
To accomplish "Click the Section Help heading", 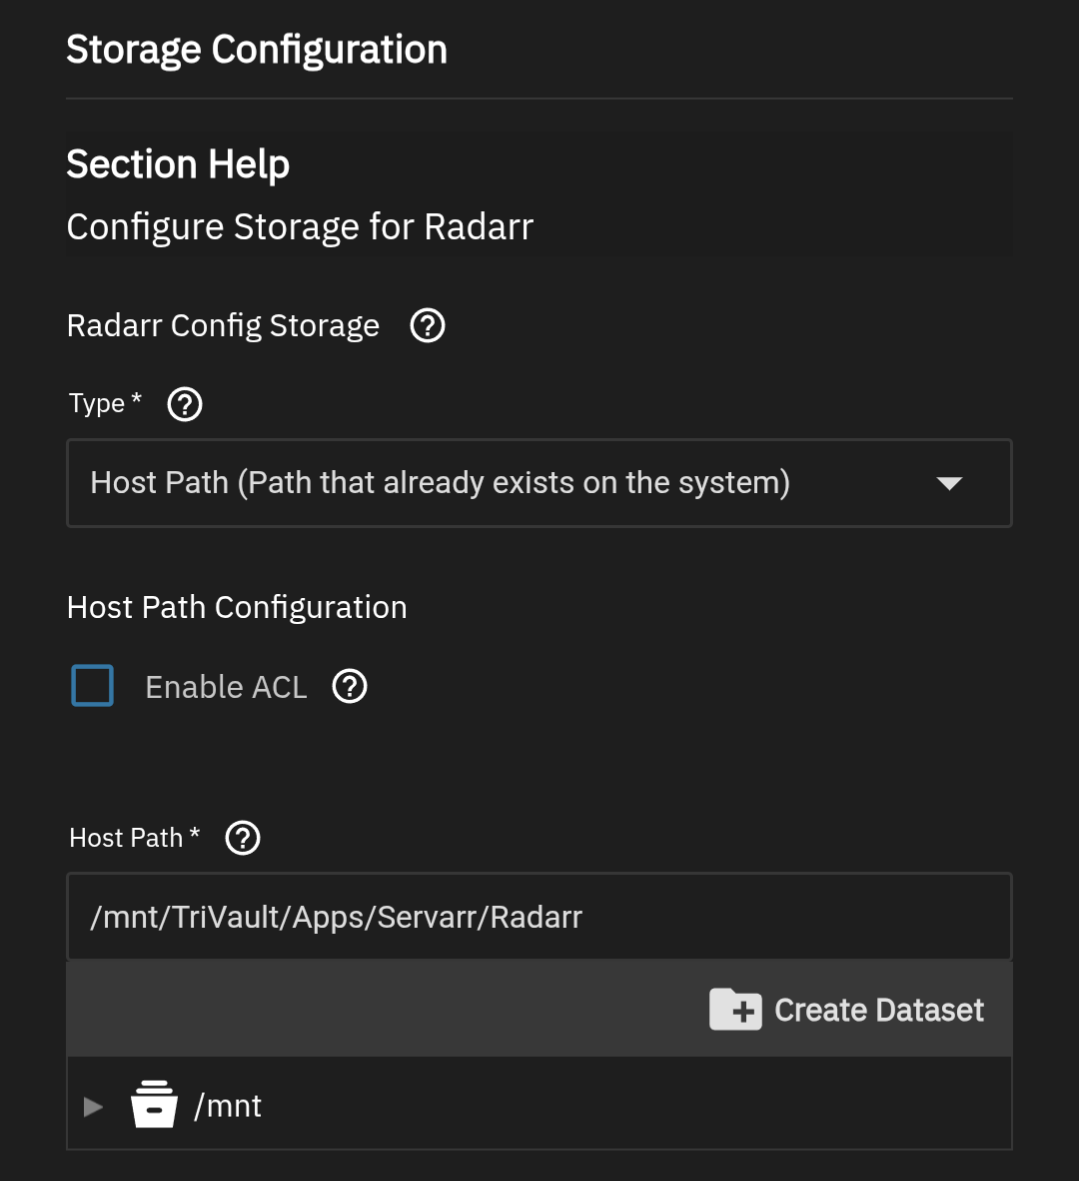I will (x=178, y=164).
